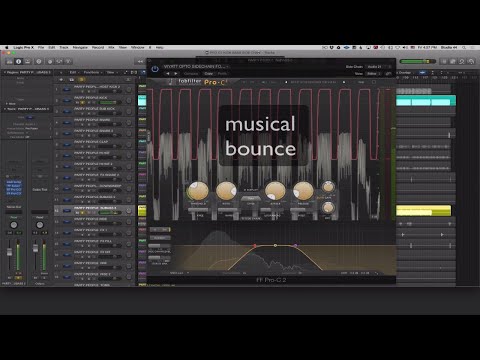The image size is (480, 360).
Task: Open the MIDI Learn dropdown
Action: [180, 273]
